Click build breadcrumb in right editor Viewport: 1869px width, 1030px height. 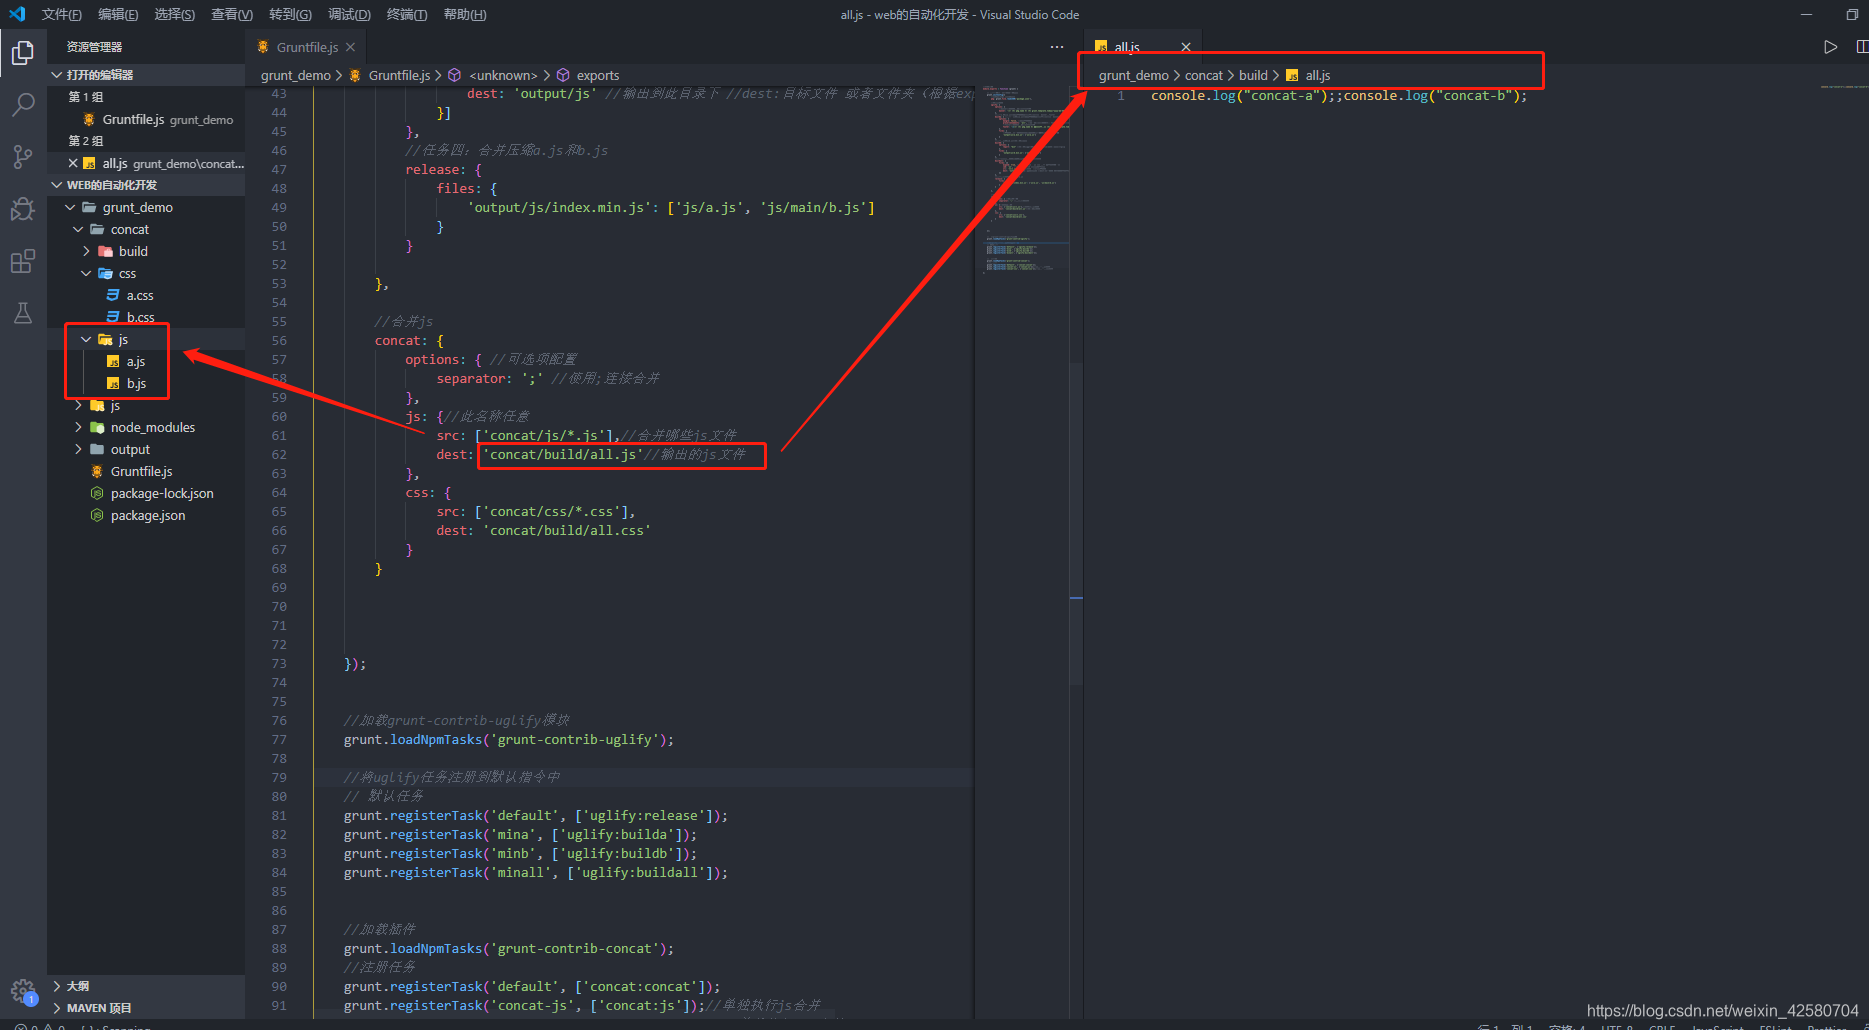point(1253,75)
